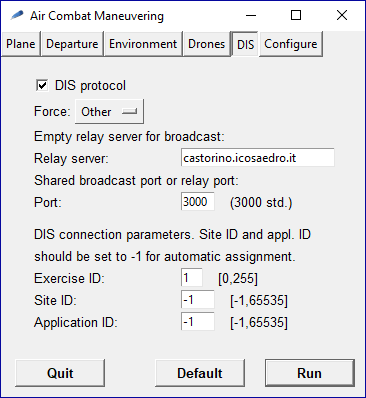Click the 'Force:' label

point(52,111)
